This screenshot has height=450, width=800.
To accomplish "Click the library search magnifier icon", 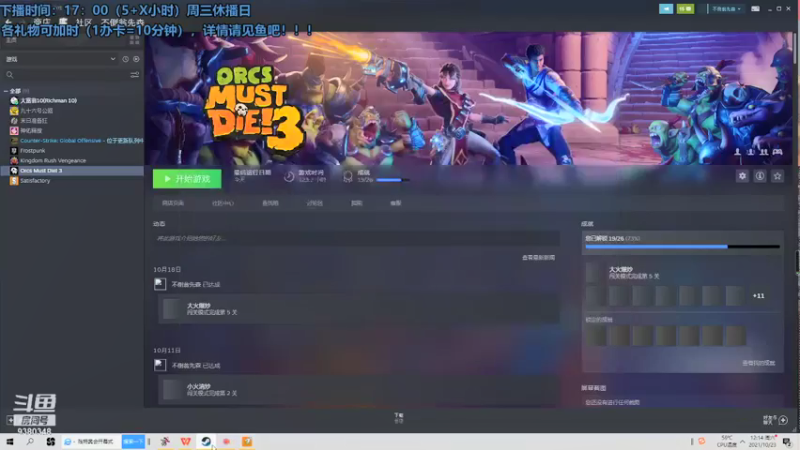I will tap(10, 75).
